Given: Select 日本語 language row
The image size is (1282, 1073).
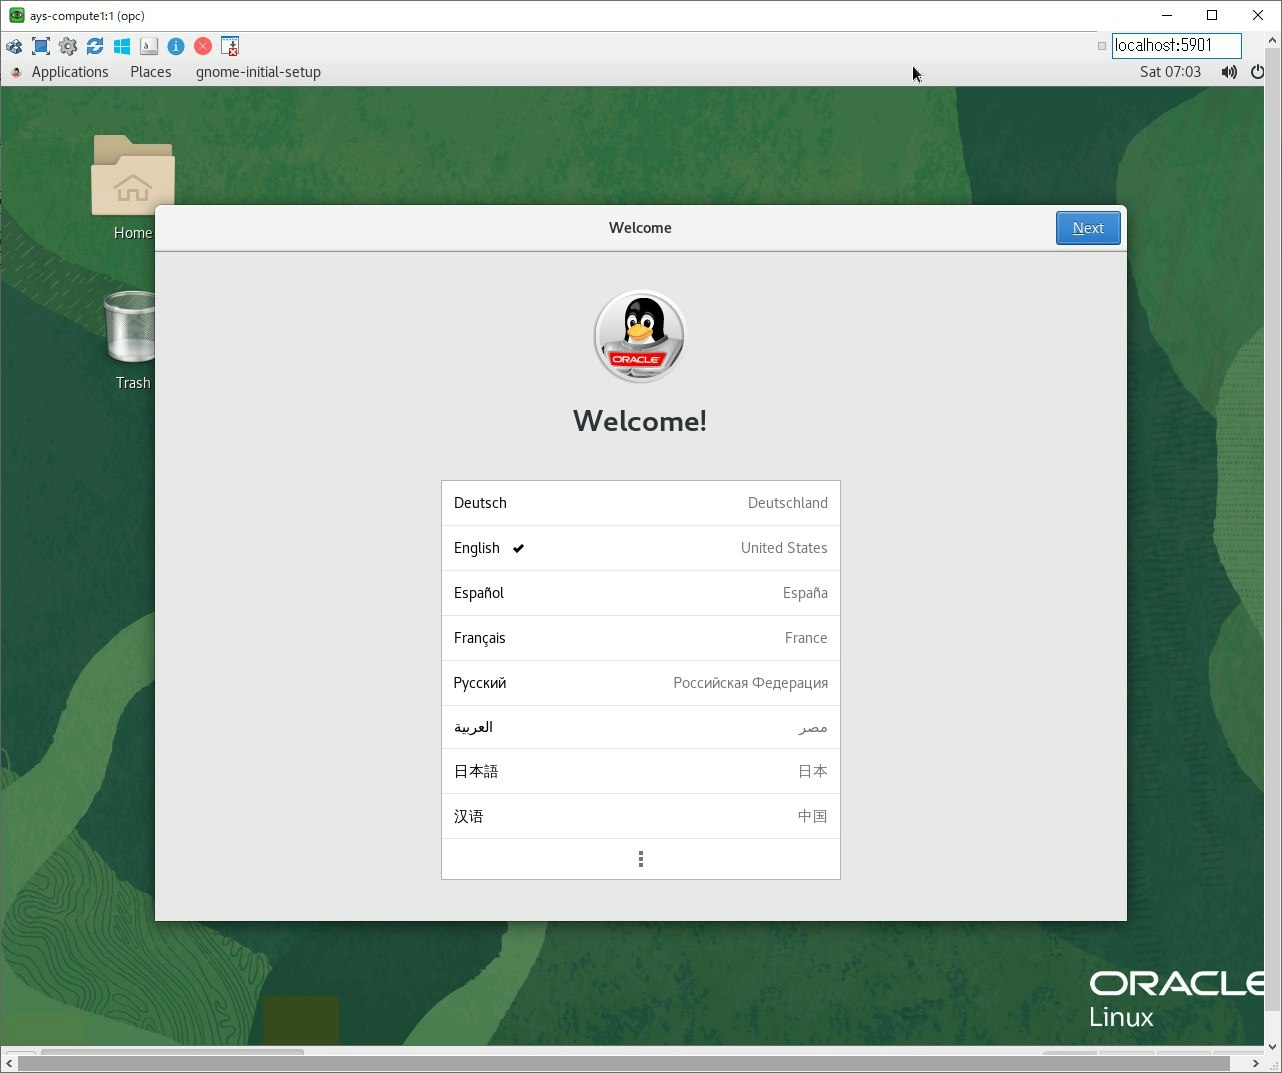Looking at the screenshot, I should (641, 771).
